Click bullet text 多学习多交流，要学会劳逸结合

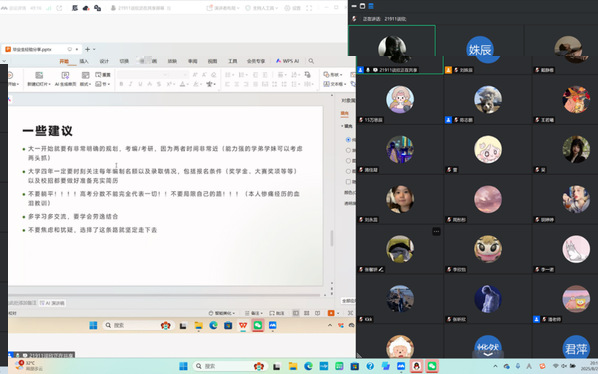tap(73, 217)
